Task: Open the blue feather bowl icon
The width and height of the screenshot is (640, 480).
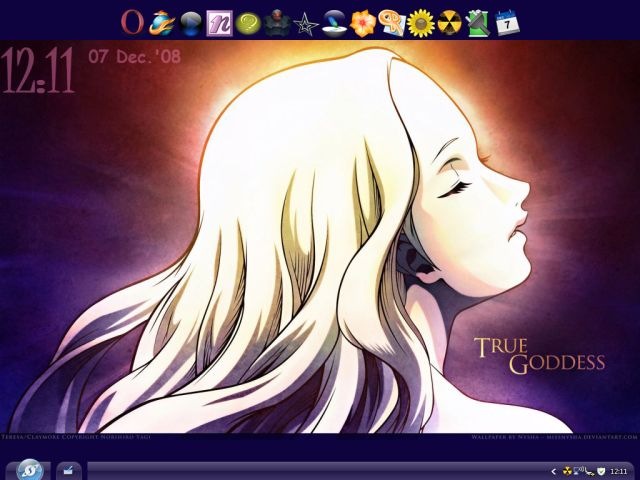Action: coord(334,24)
